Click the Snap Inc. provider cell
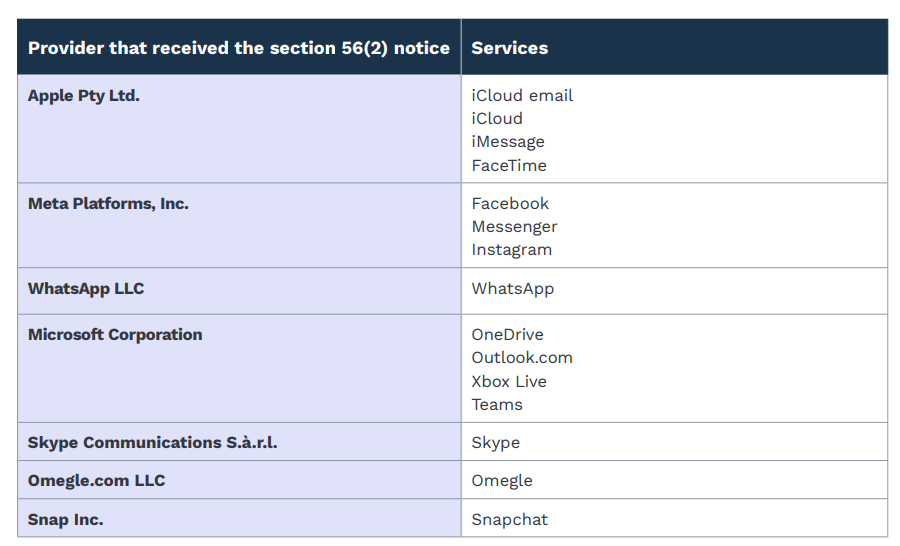This screenshot has height=546, width=900. (66, 519)
